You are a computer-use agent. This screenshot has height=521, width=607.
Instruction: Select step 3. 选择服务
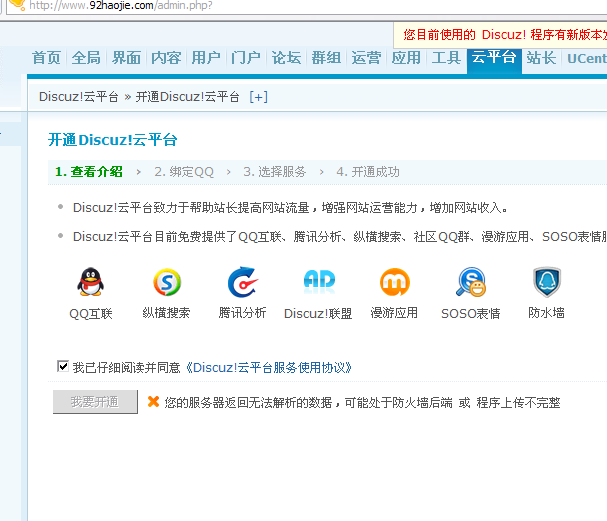click(x=274, y=171)
